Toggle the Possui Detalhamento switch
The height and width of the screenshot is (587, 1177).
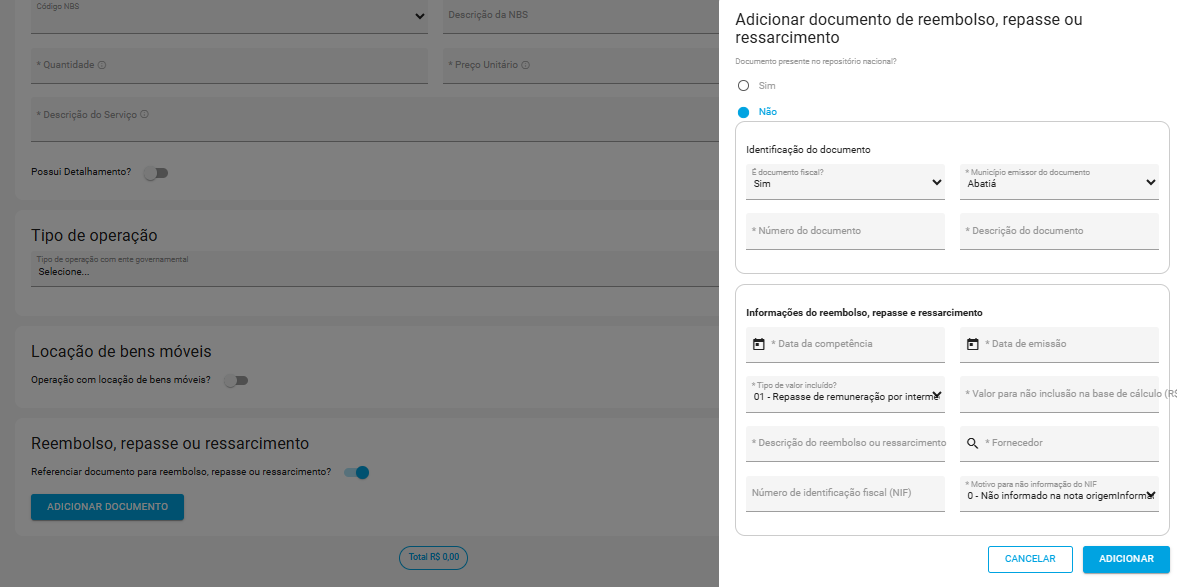click(156, 173)
